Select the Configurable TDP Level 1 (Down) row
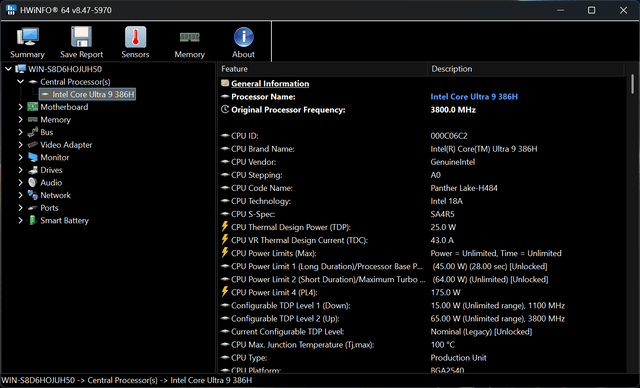This screenshot has width=640, height=388. pyautogui.click(x=422, y=306)
